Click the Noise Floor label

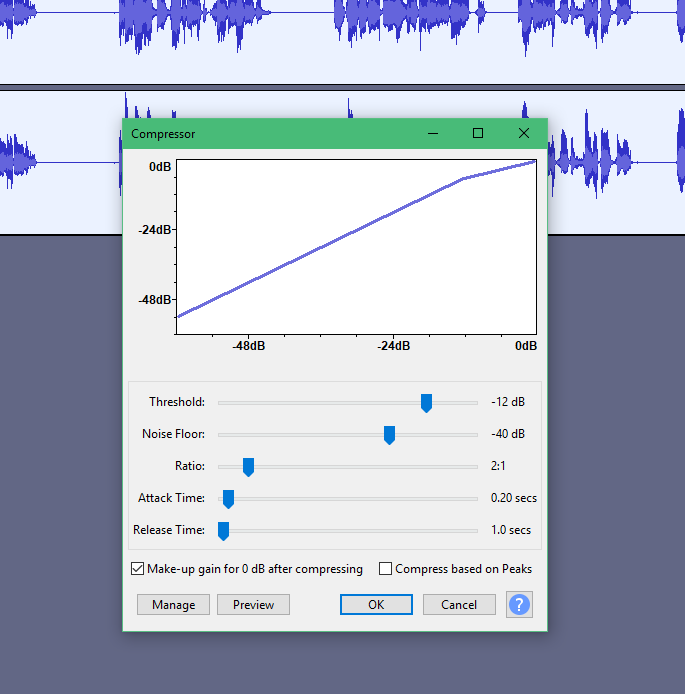pos(173,434)
